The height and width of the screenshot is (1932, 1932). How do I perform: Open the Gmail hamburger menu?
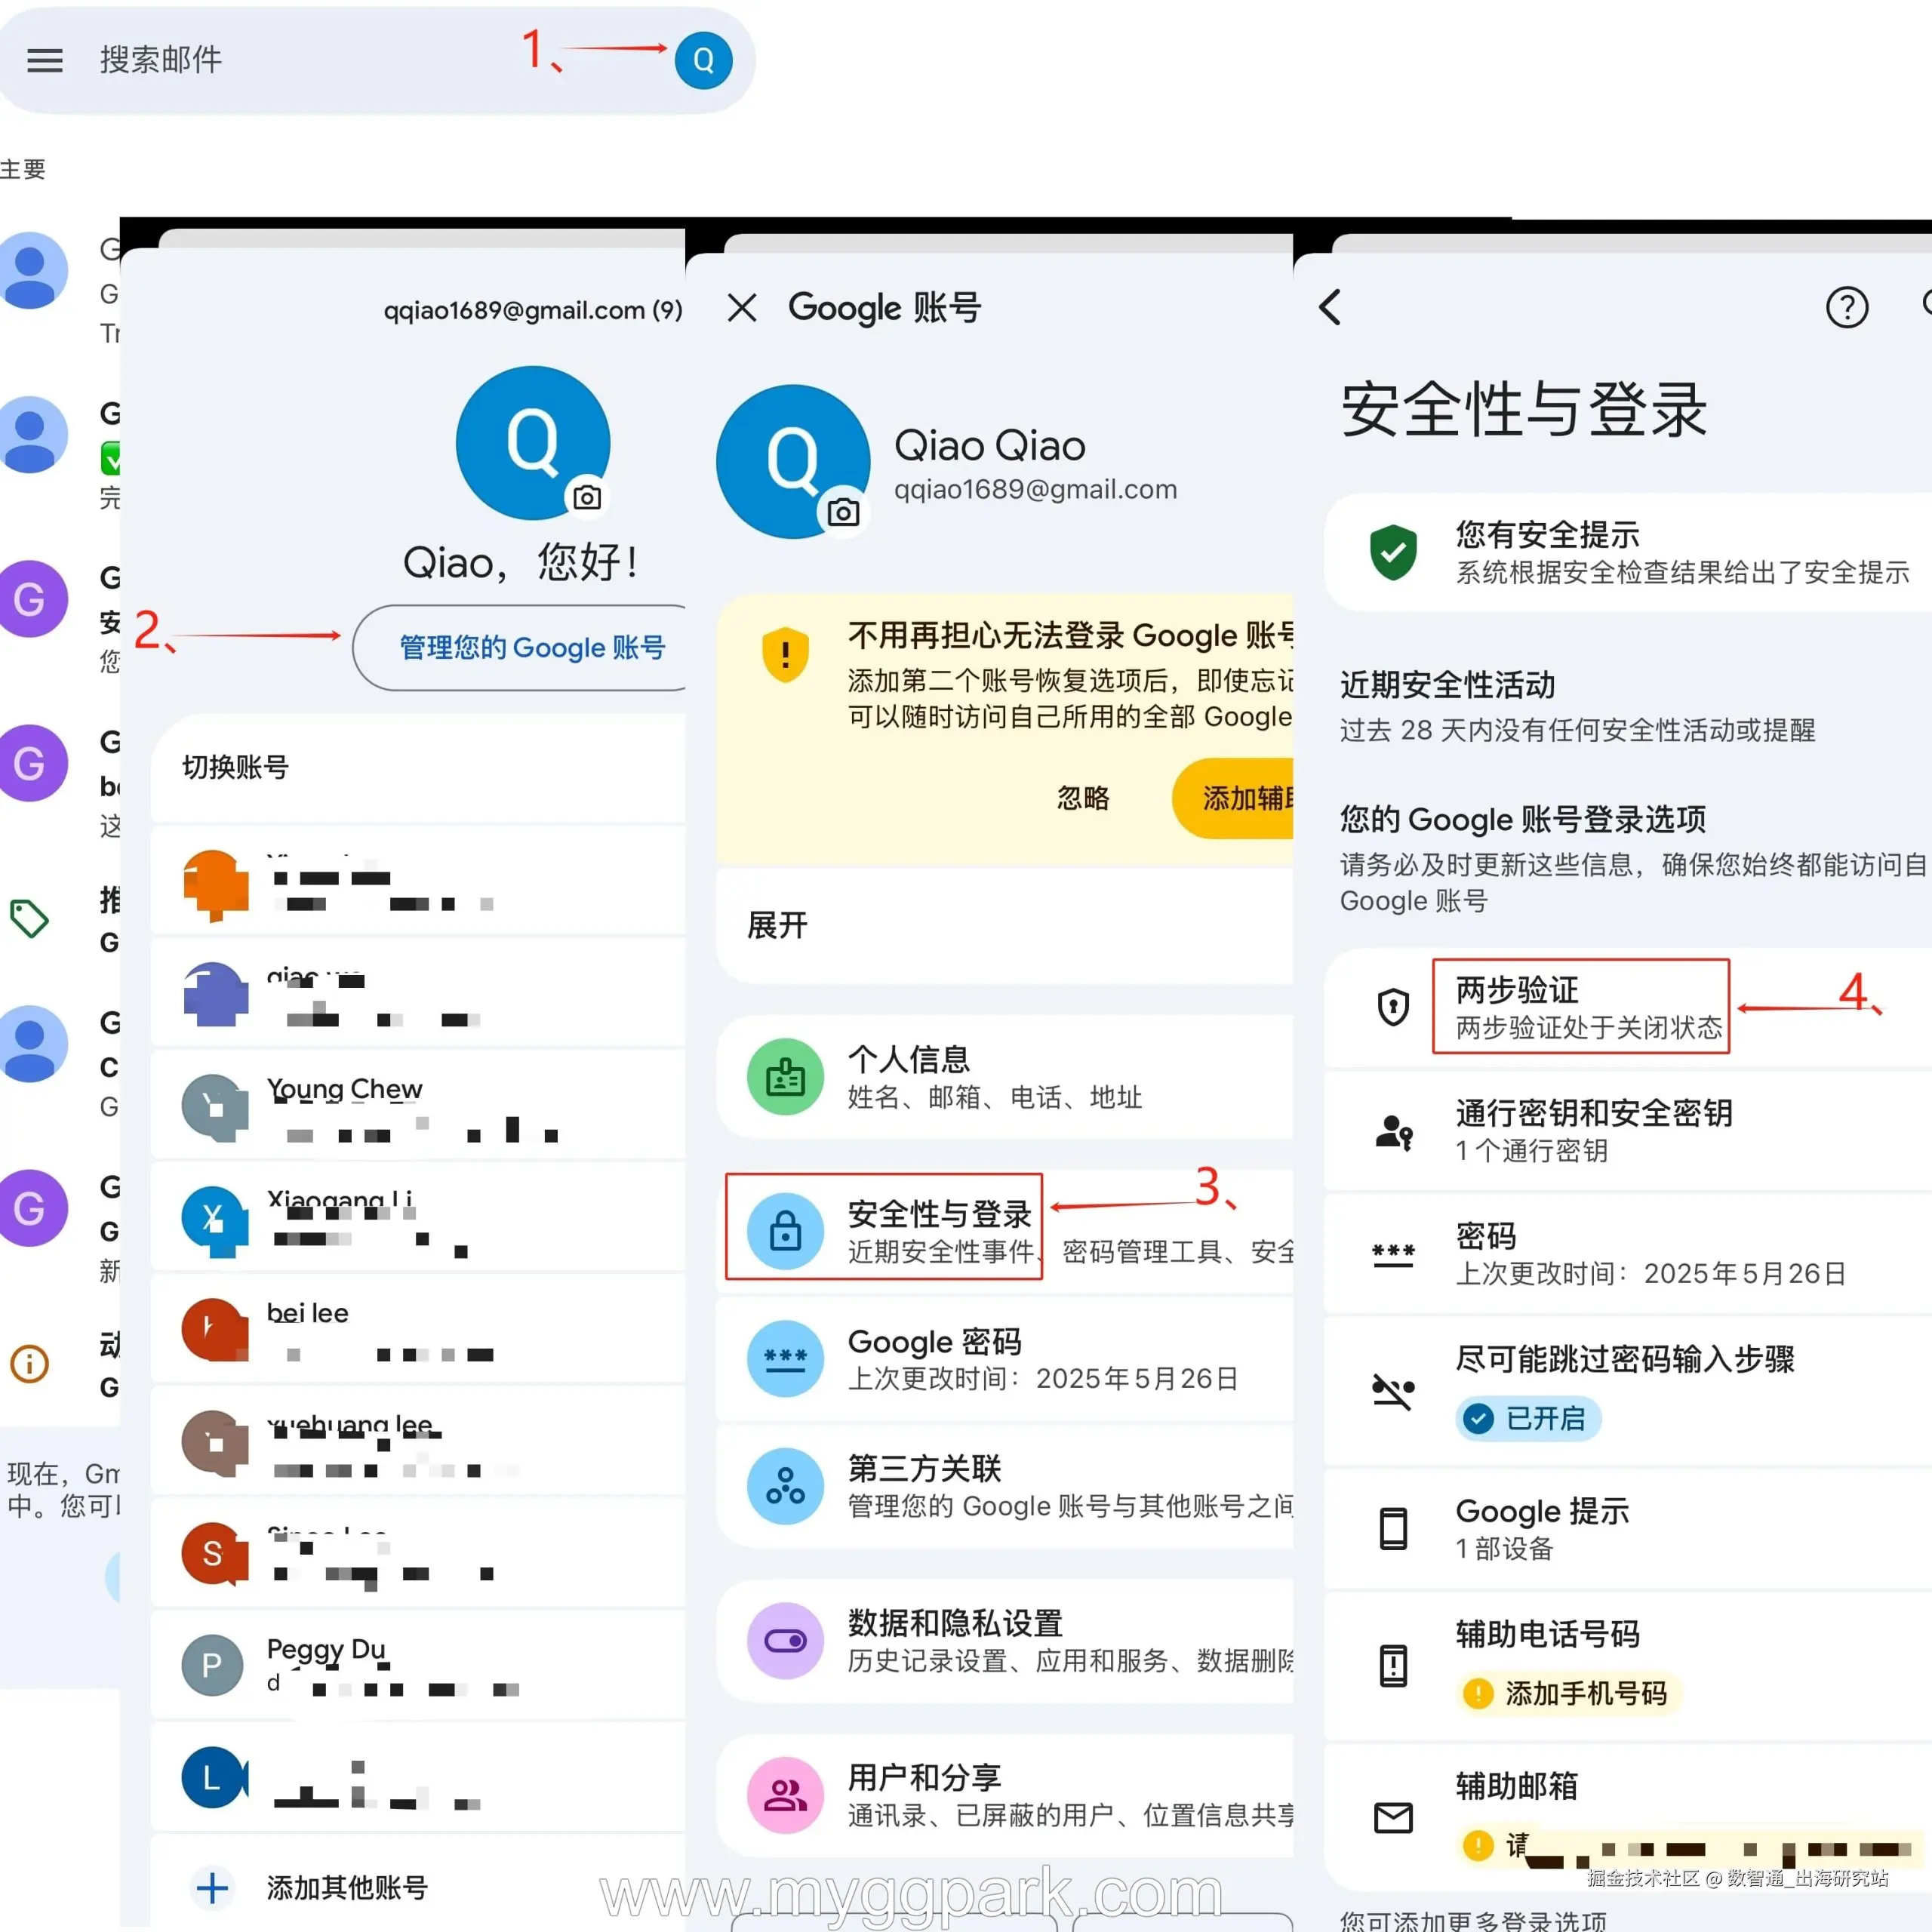(44, 60)
